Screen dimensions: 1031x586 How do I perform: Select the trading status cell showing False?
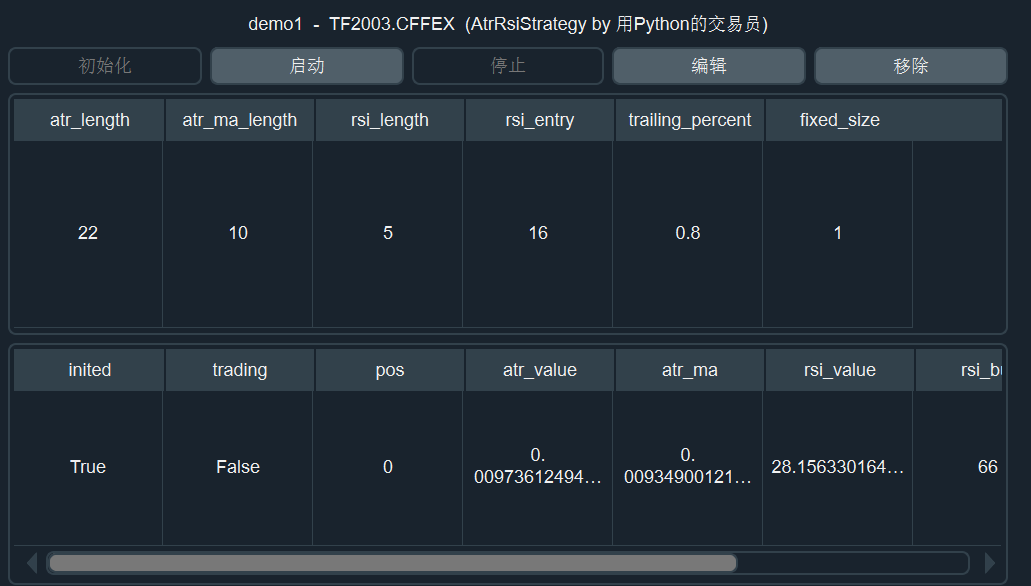tap(238, 467)
